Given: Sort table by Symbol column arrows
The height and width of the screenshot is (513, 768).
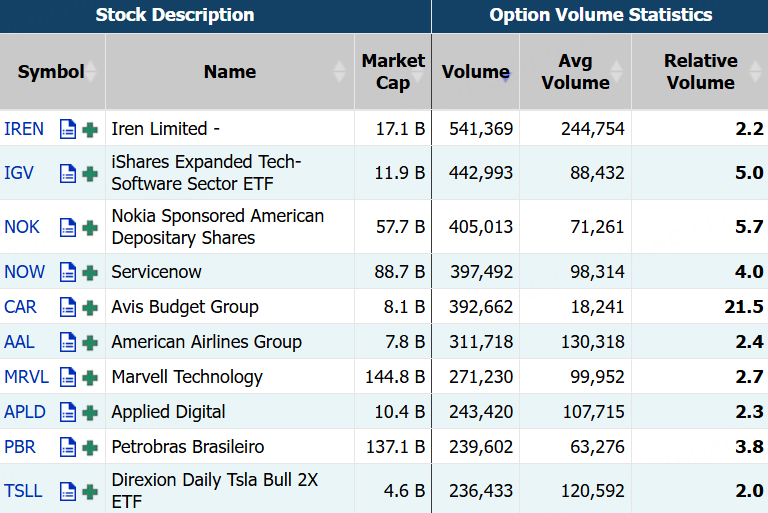Looking at the screenshot, I should point(91,72).
